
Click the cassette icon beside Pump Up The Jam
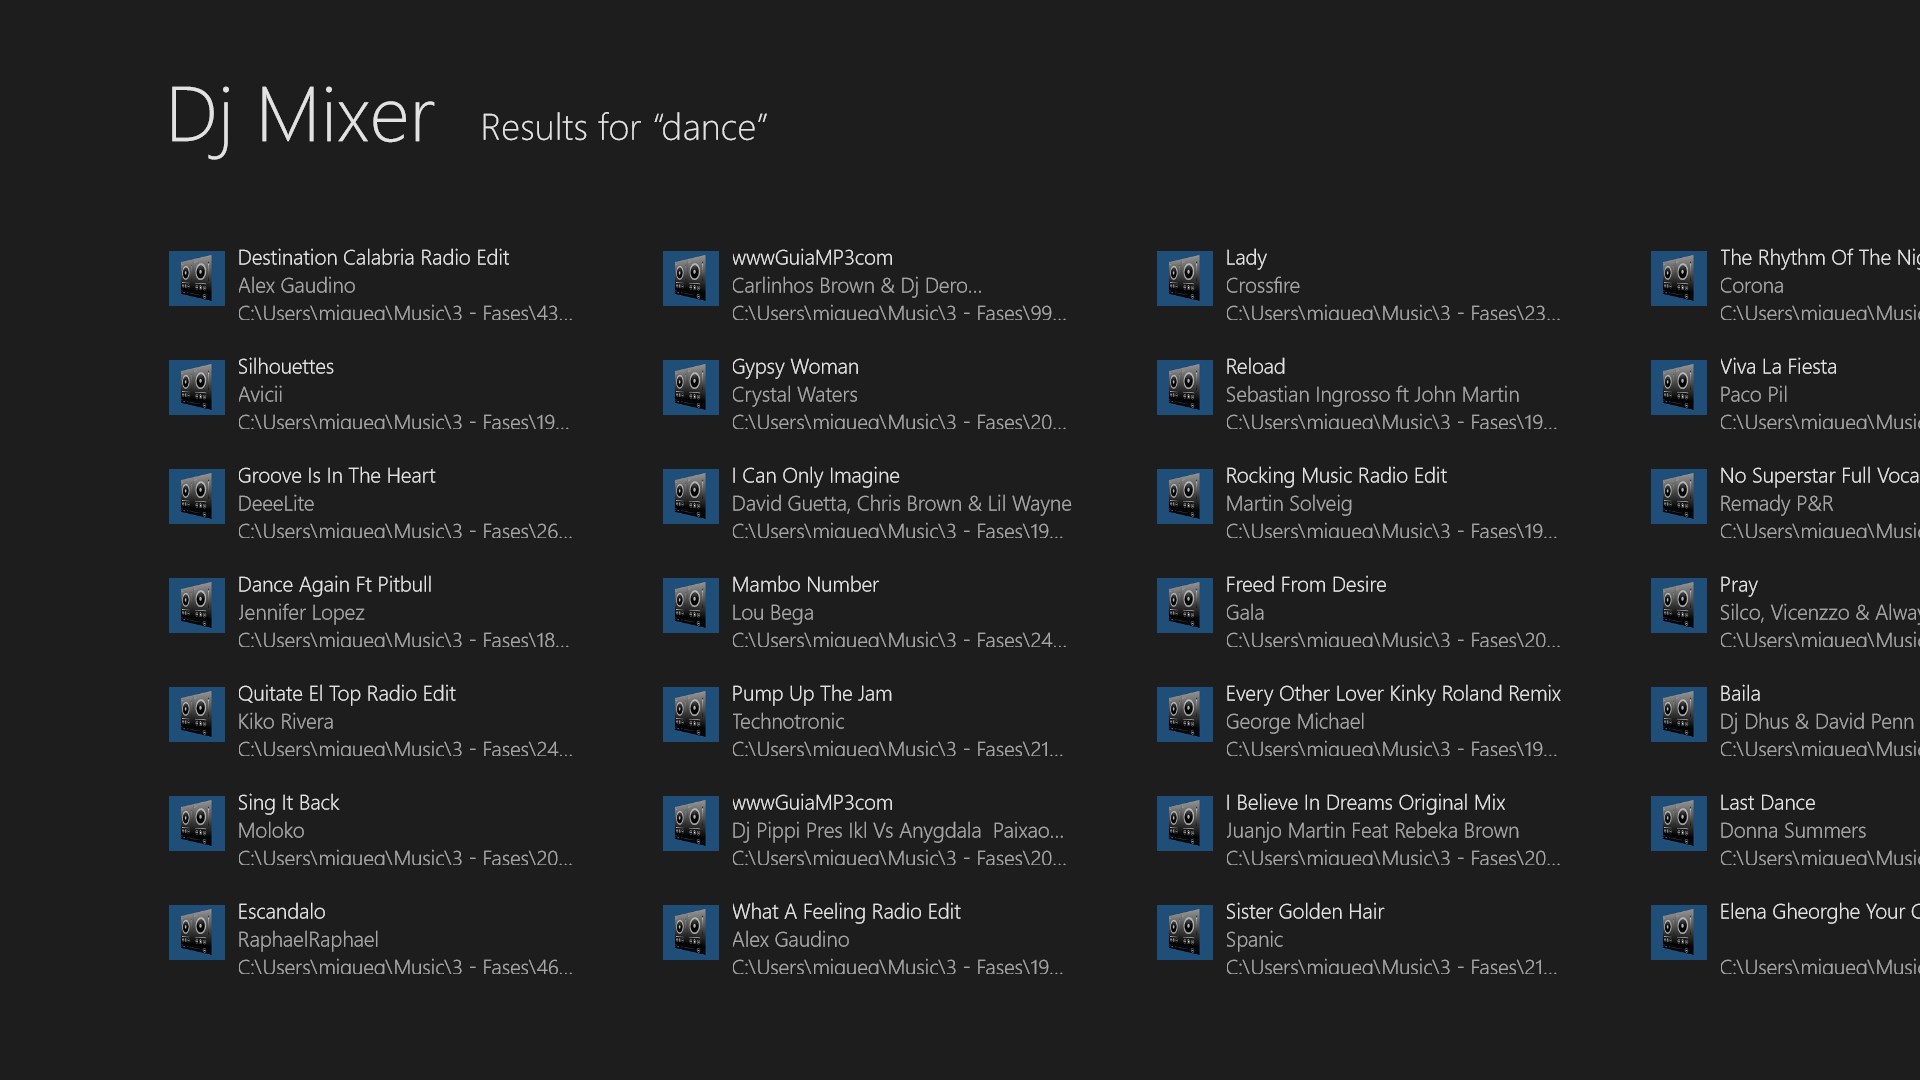tap(690, 714)
